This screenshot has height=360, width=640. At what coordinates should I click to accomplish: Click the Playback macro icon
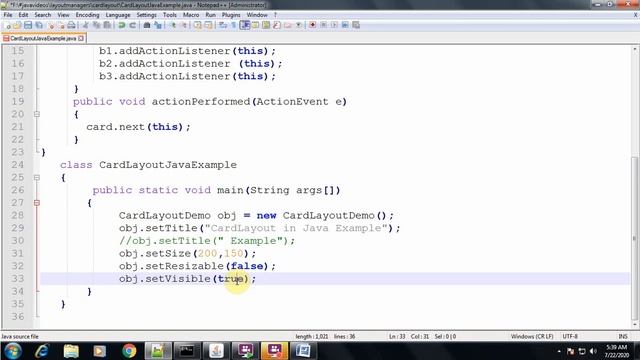334,25
